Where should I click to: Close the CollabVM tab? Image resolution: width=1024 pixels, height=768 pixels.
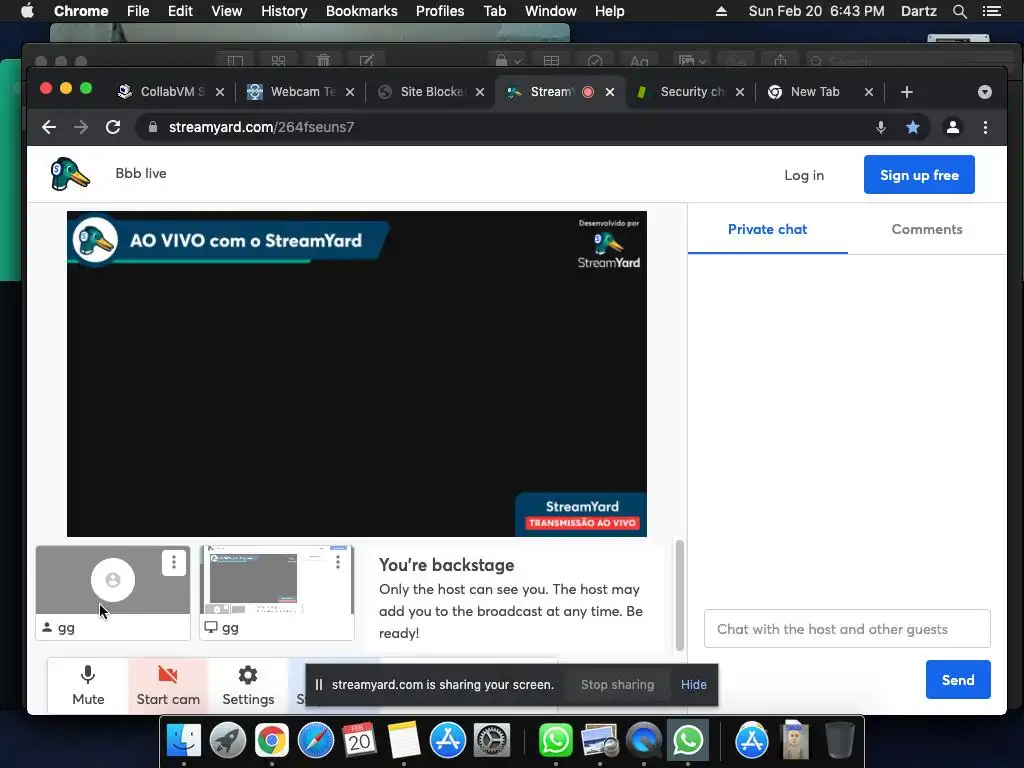220,92
